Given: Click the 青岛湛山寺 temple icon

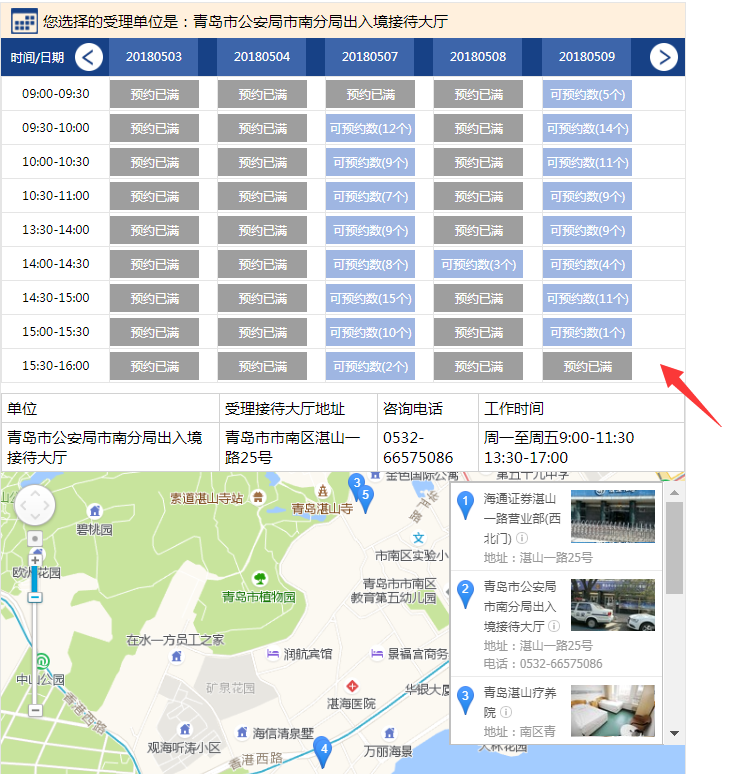Looking at the screenshot, I should [x=323, y=491].
